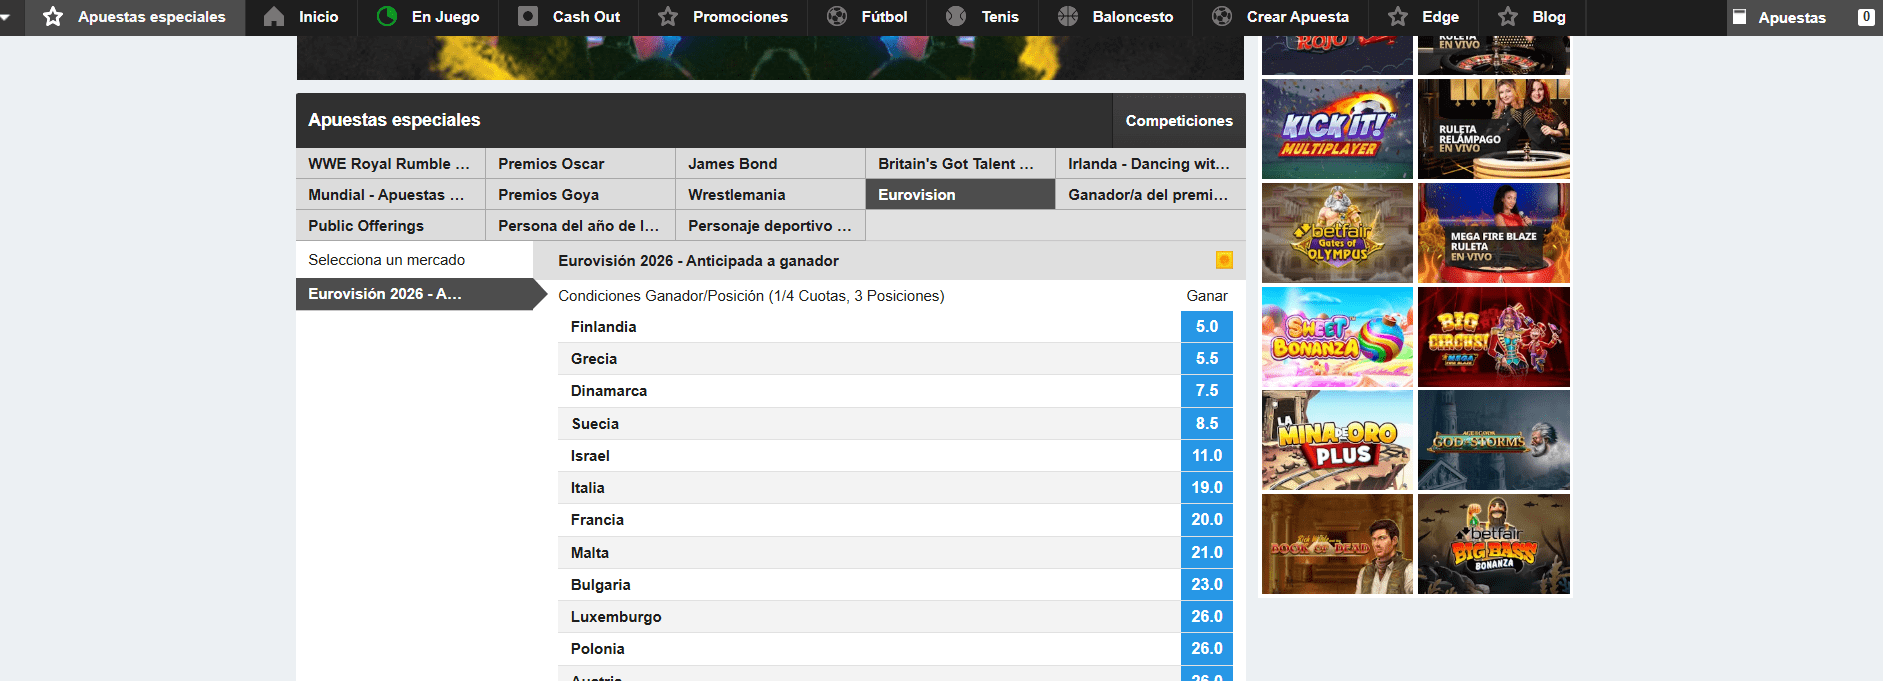Bet on Israel at odds 11.0
1883x681 pixels.
coord(1207,456)
